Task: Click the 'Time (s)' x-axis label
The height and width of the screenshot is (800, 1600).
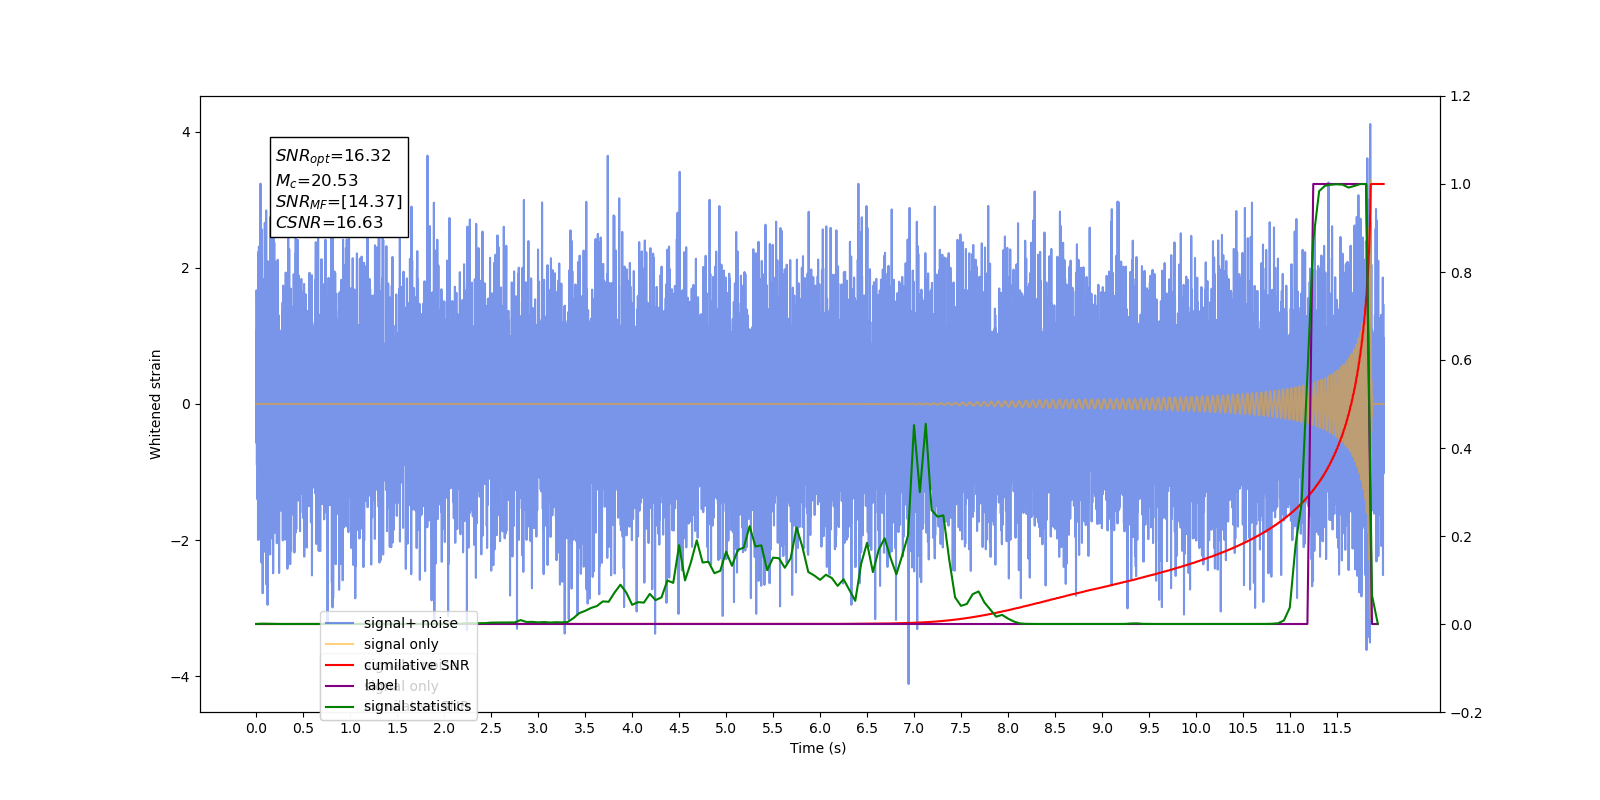Action: (818, 748)
